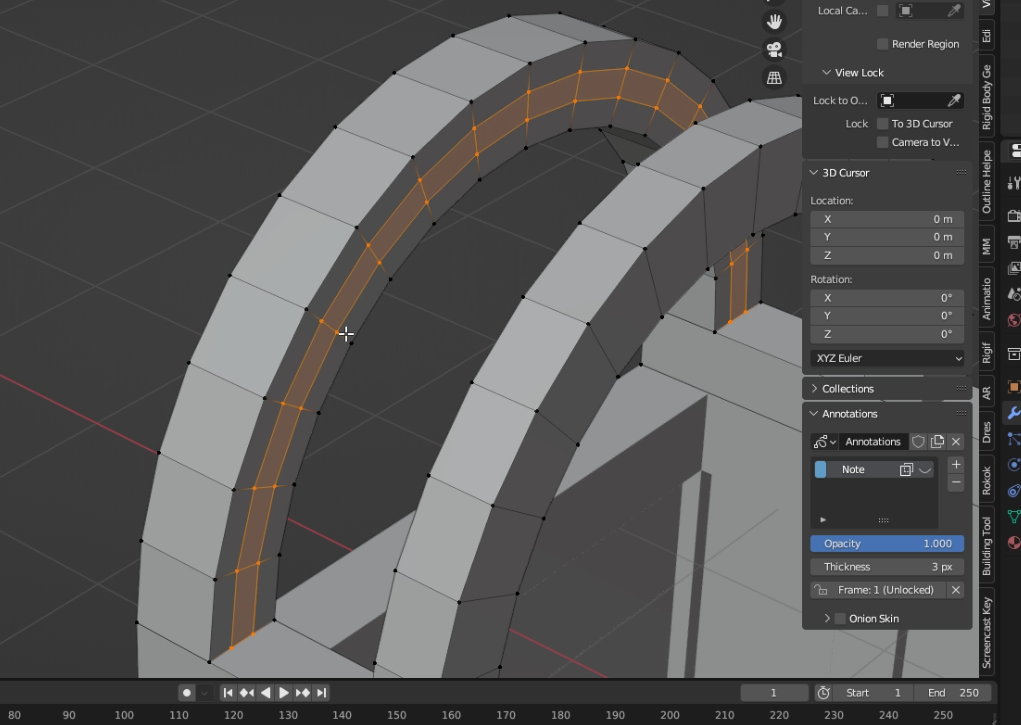This screenshot has height=725, width=1021.
Task: Remove the selected annotation layer
Action: (956, 483)
